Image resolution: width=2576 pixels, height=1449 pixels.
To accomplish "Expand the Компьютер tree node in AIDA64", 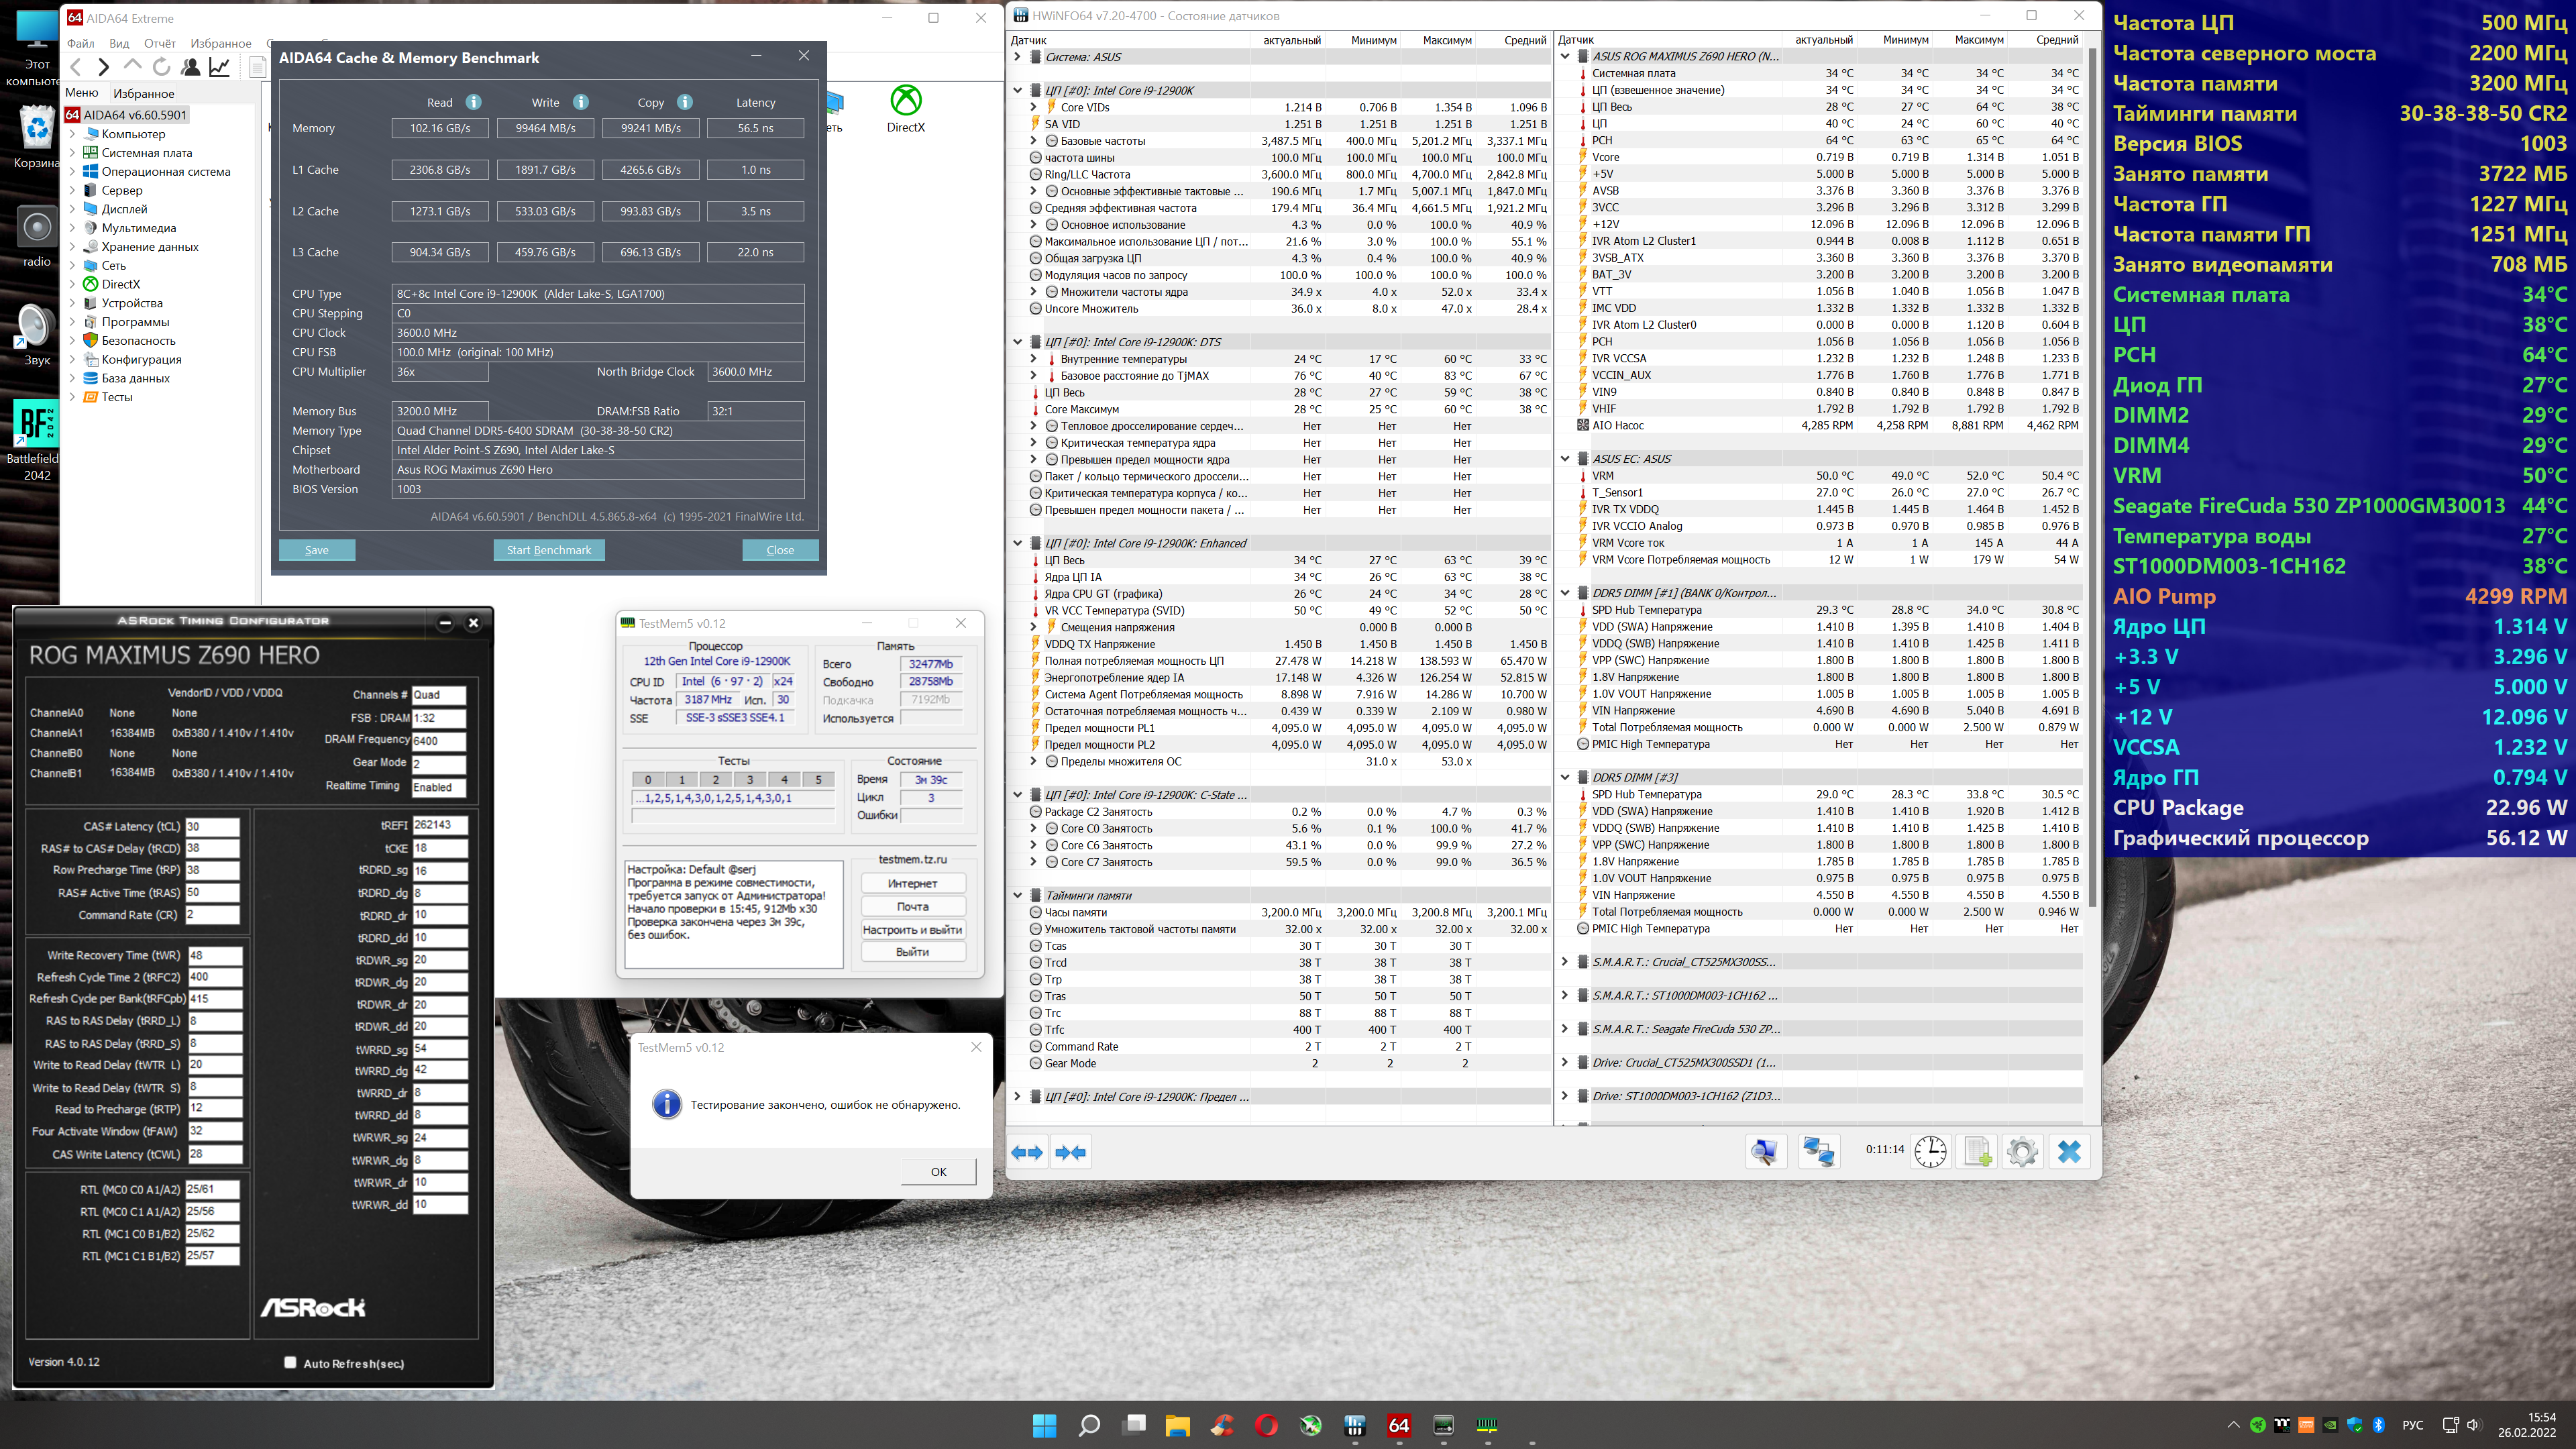I will 73,134.
